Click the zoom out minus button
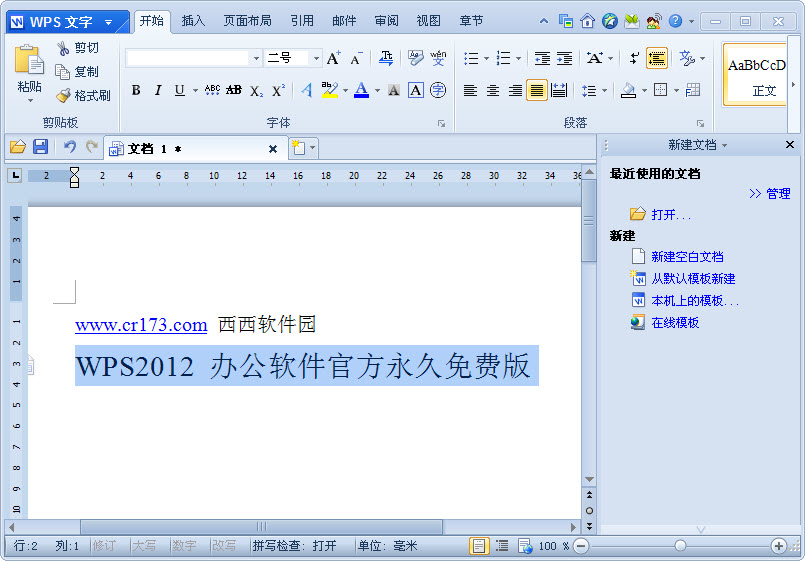 coord(581,546)
